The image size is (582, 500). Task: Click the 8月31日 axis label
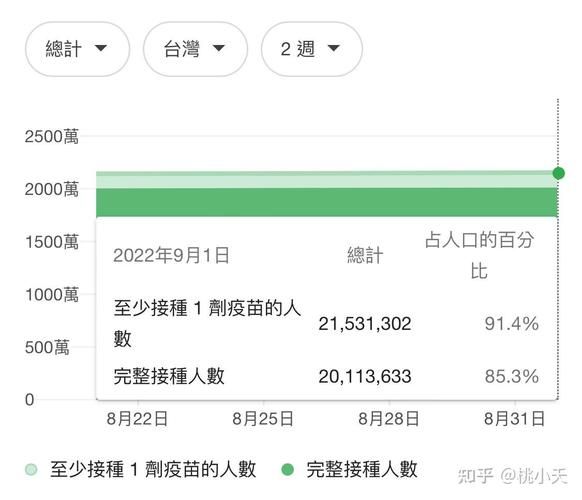[514, 419]
